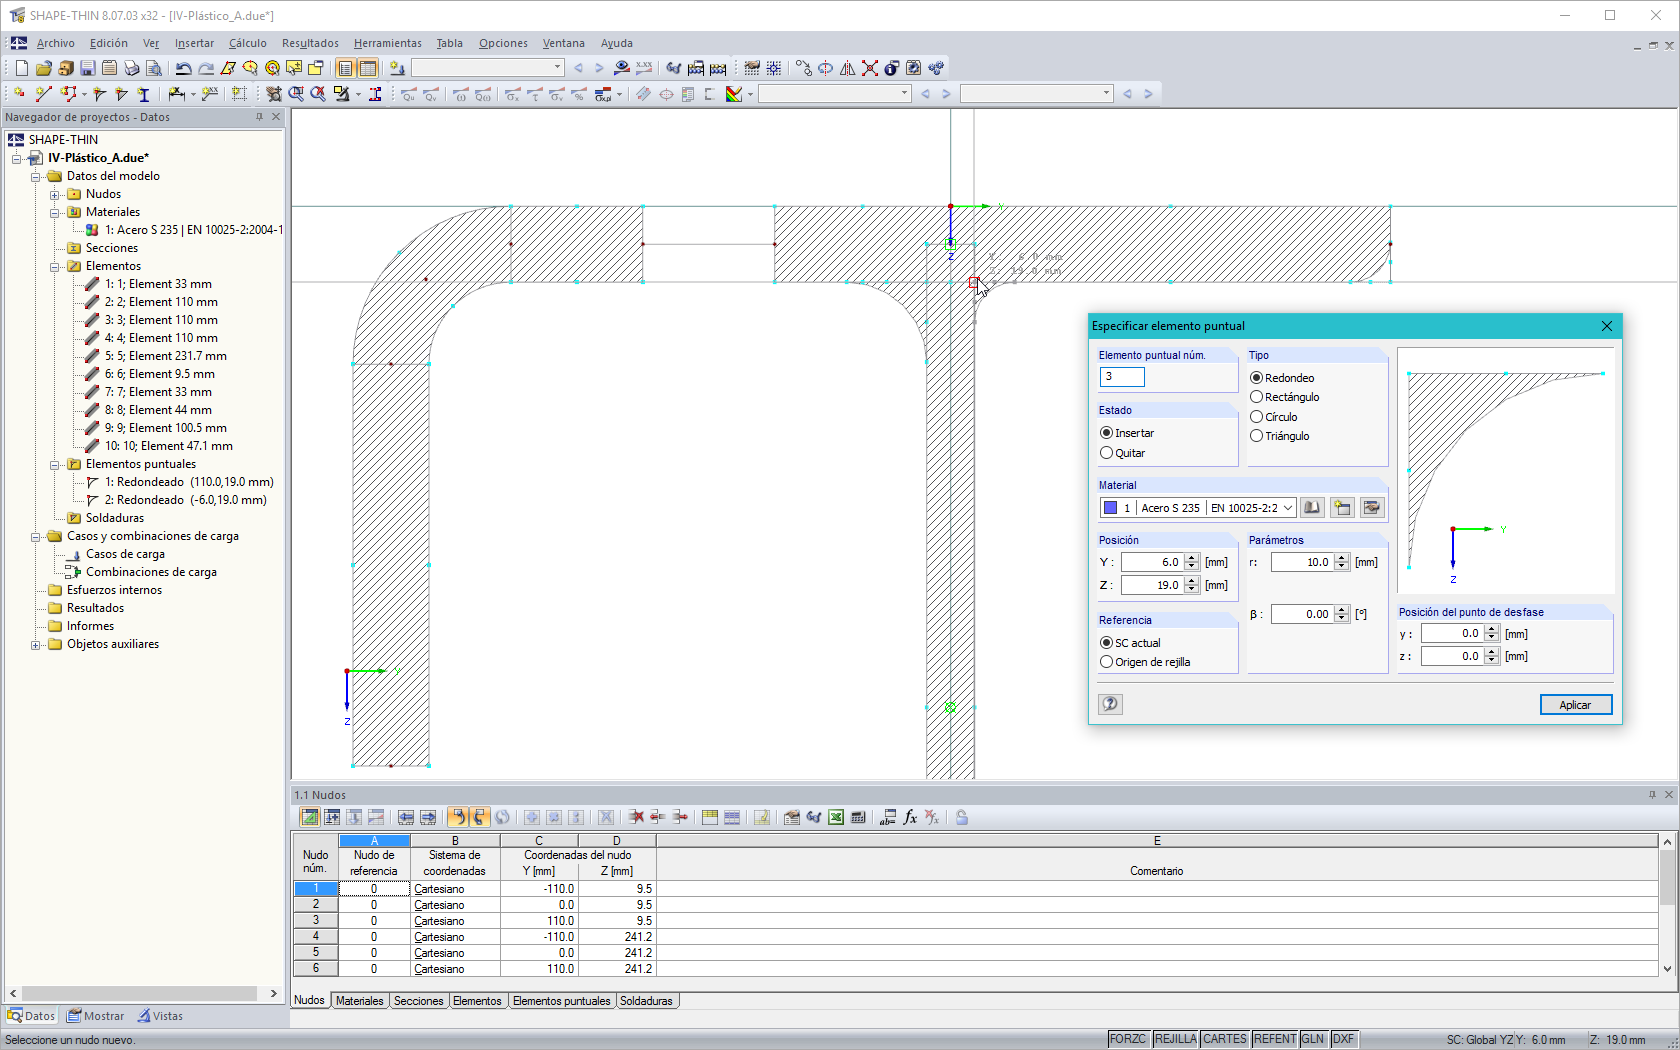Increase the radius r value stepper
The width and height of the screenshot is (1680, 1050).
tap(1343, 558)
